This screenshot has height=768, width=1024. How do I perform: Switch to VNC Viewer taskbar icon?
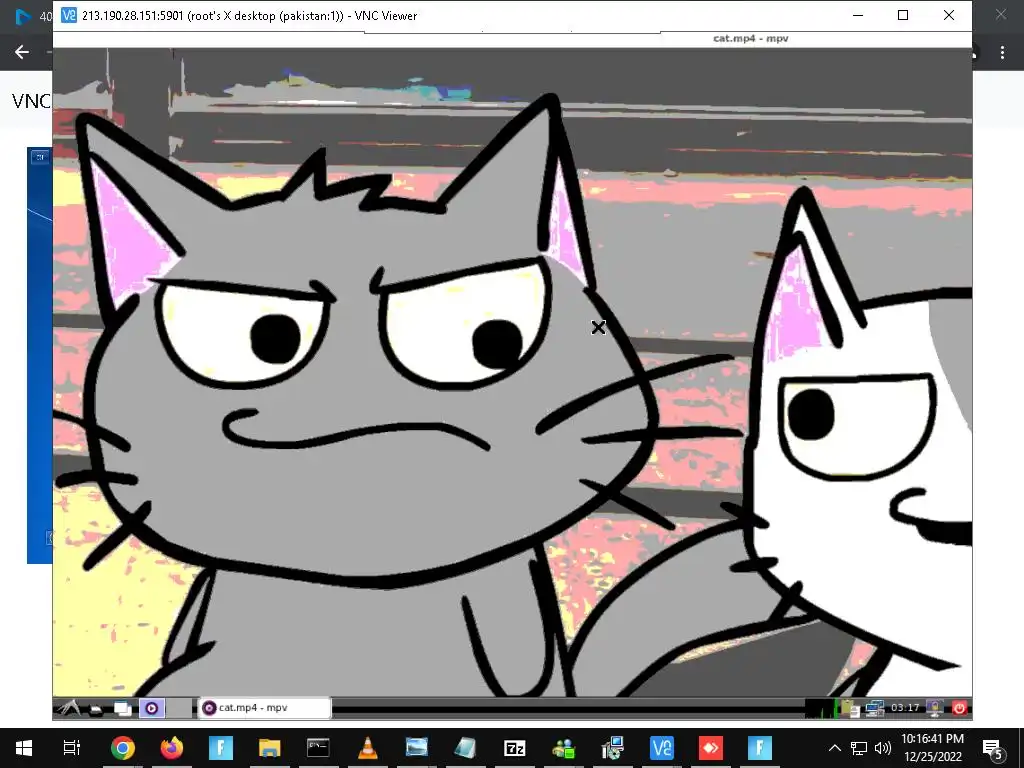point(662,748)
